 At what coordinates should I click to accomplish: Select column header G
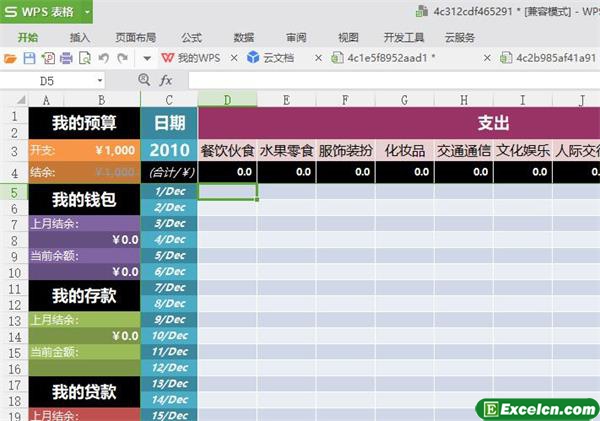405,100
